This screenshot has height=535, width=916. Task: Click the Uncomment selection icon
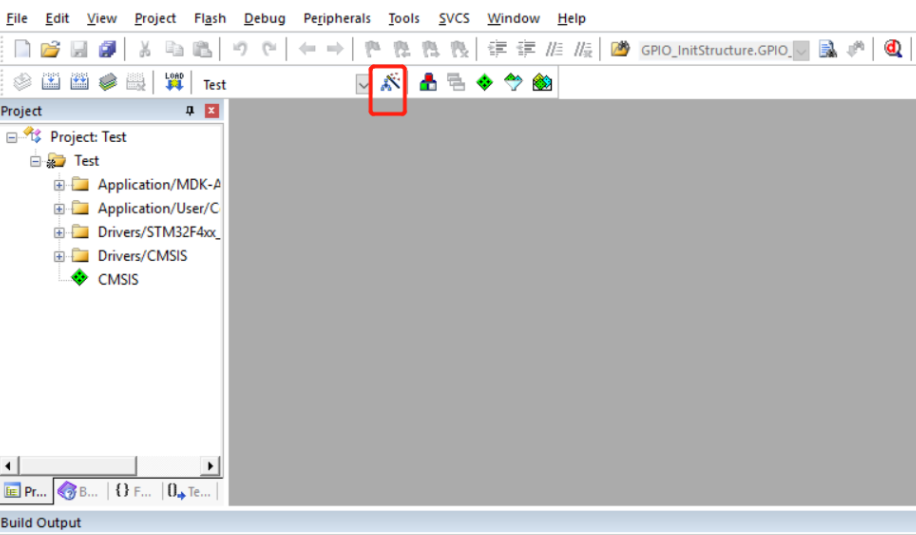[582, 49]
